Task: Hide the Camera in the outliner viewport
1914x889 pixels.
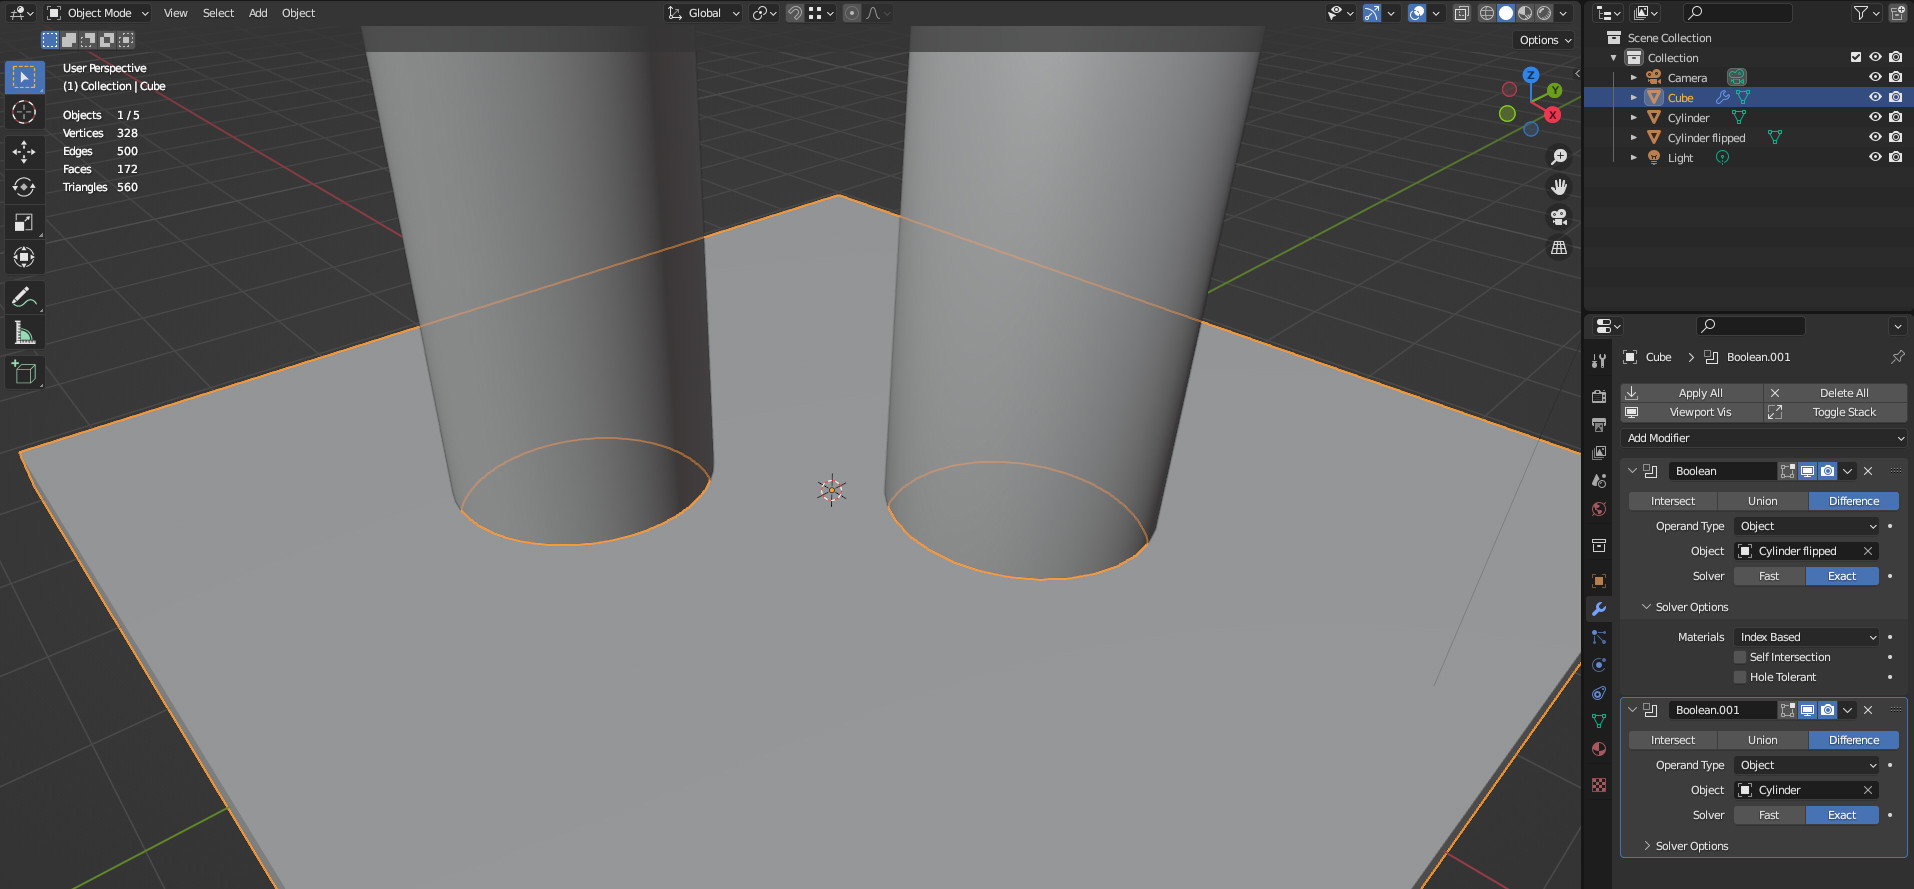Action: [x=1875, y=77]
